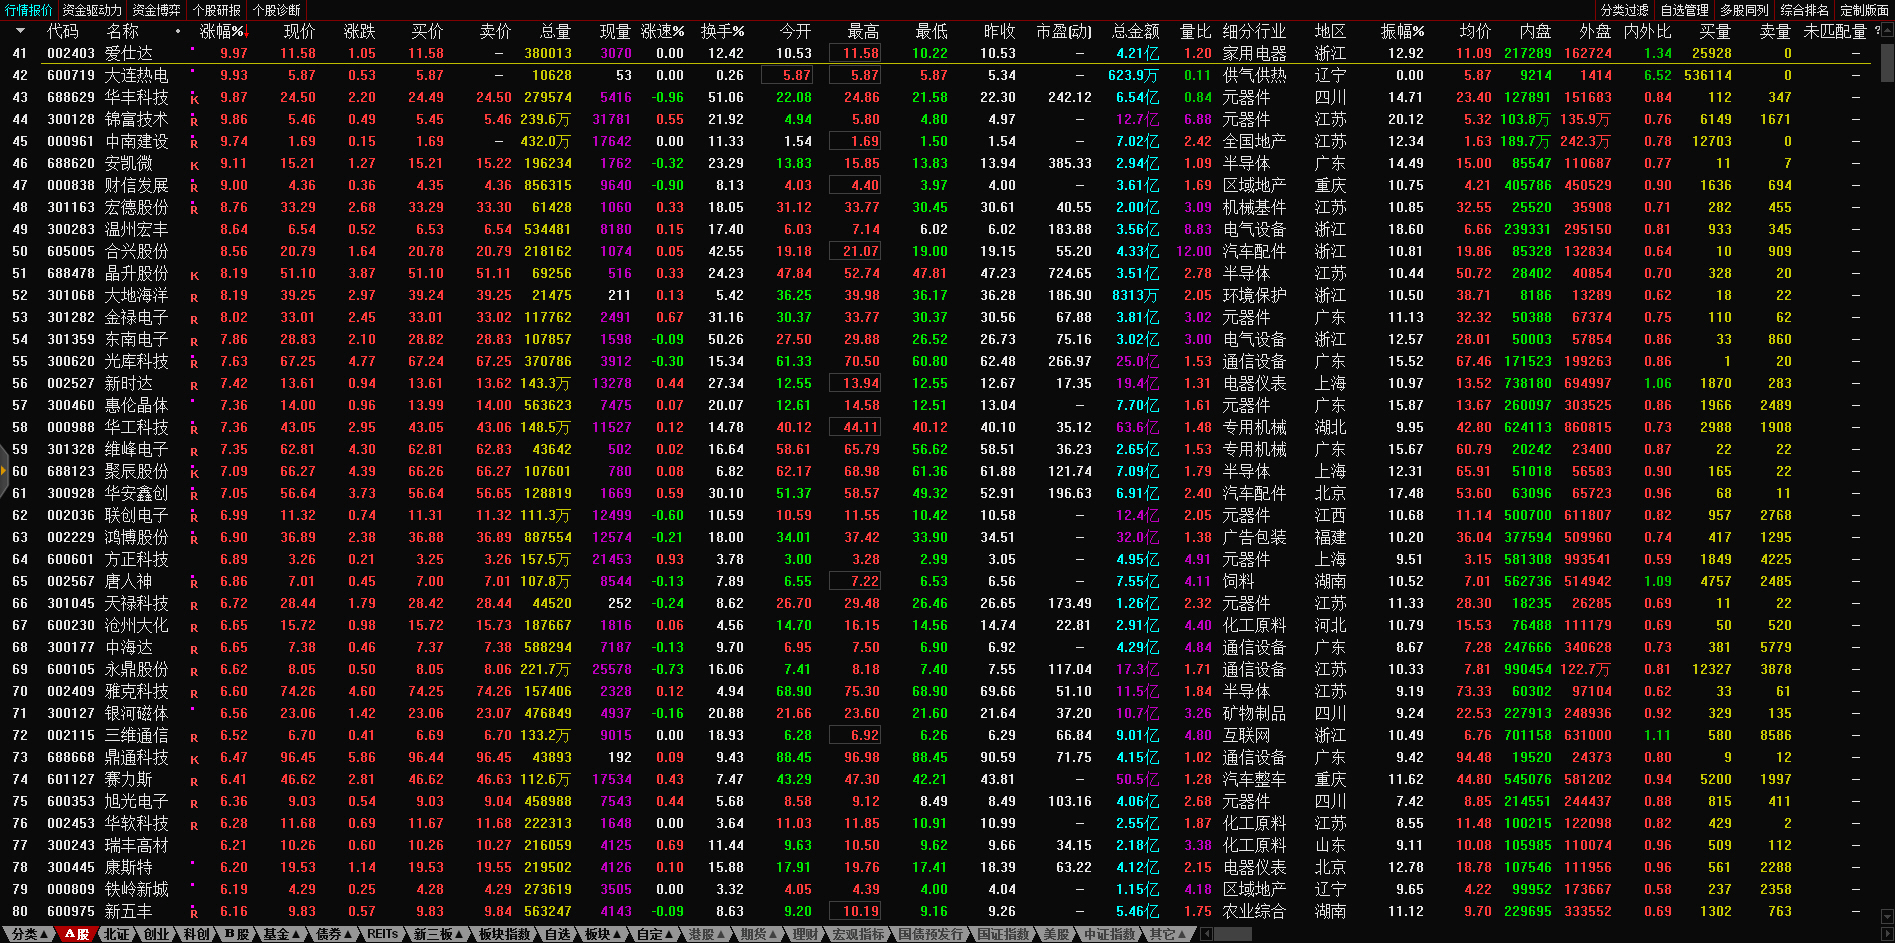This screenshot has height=943, width=1895.
Task: Select the 爱仕达 stock row
Action: point(129,53)
